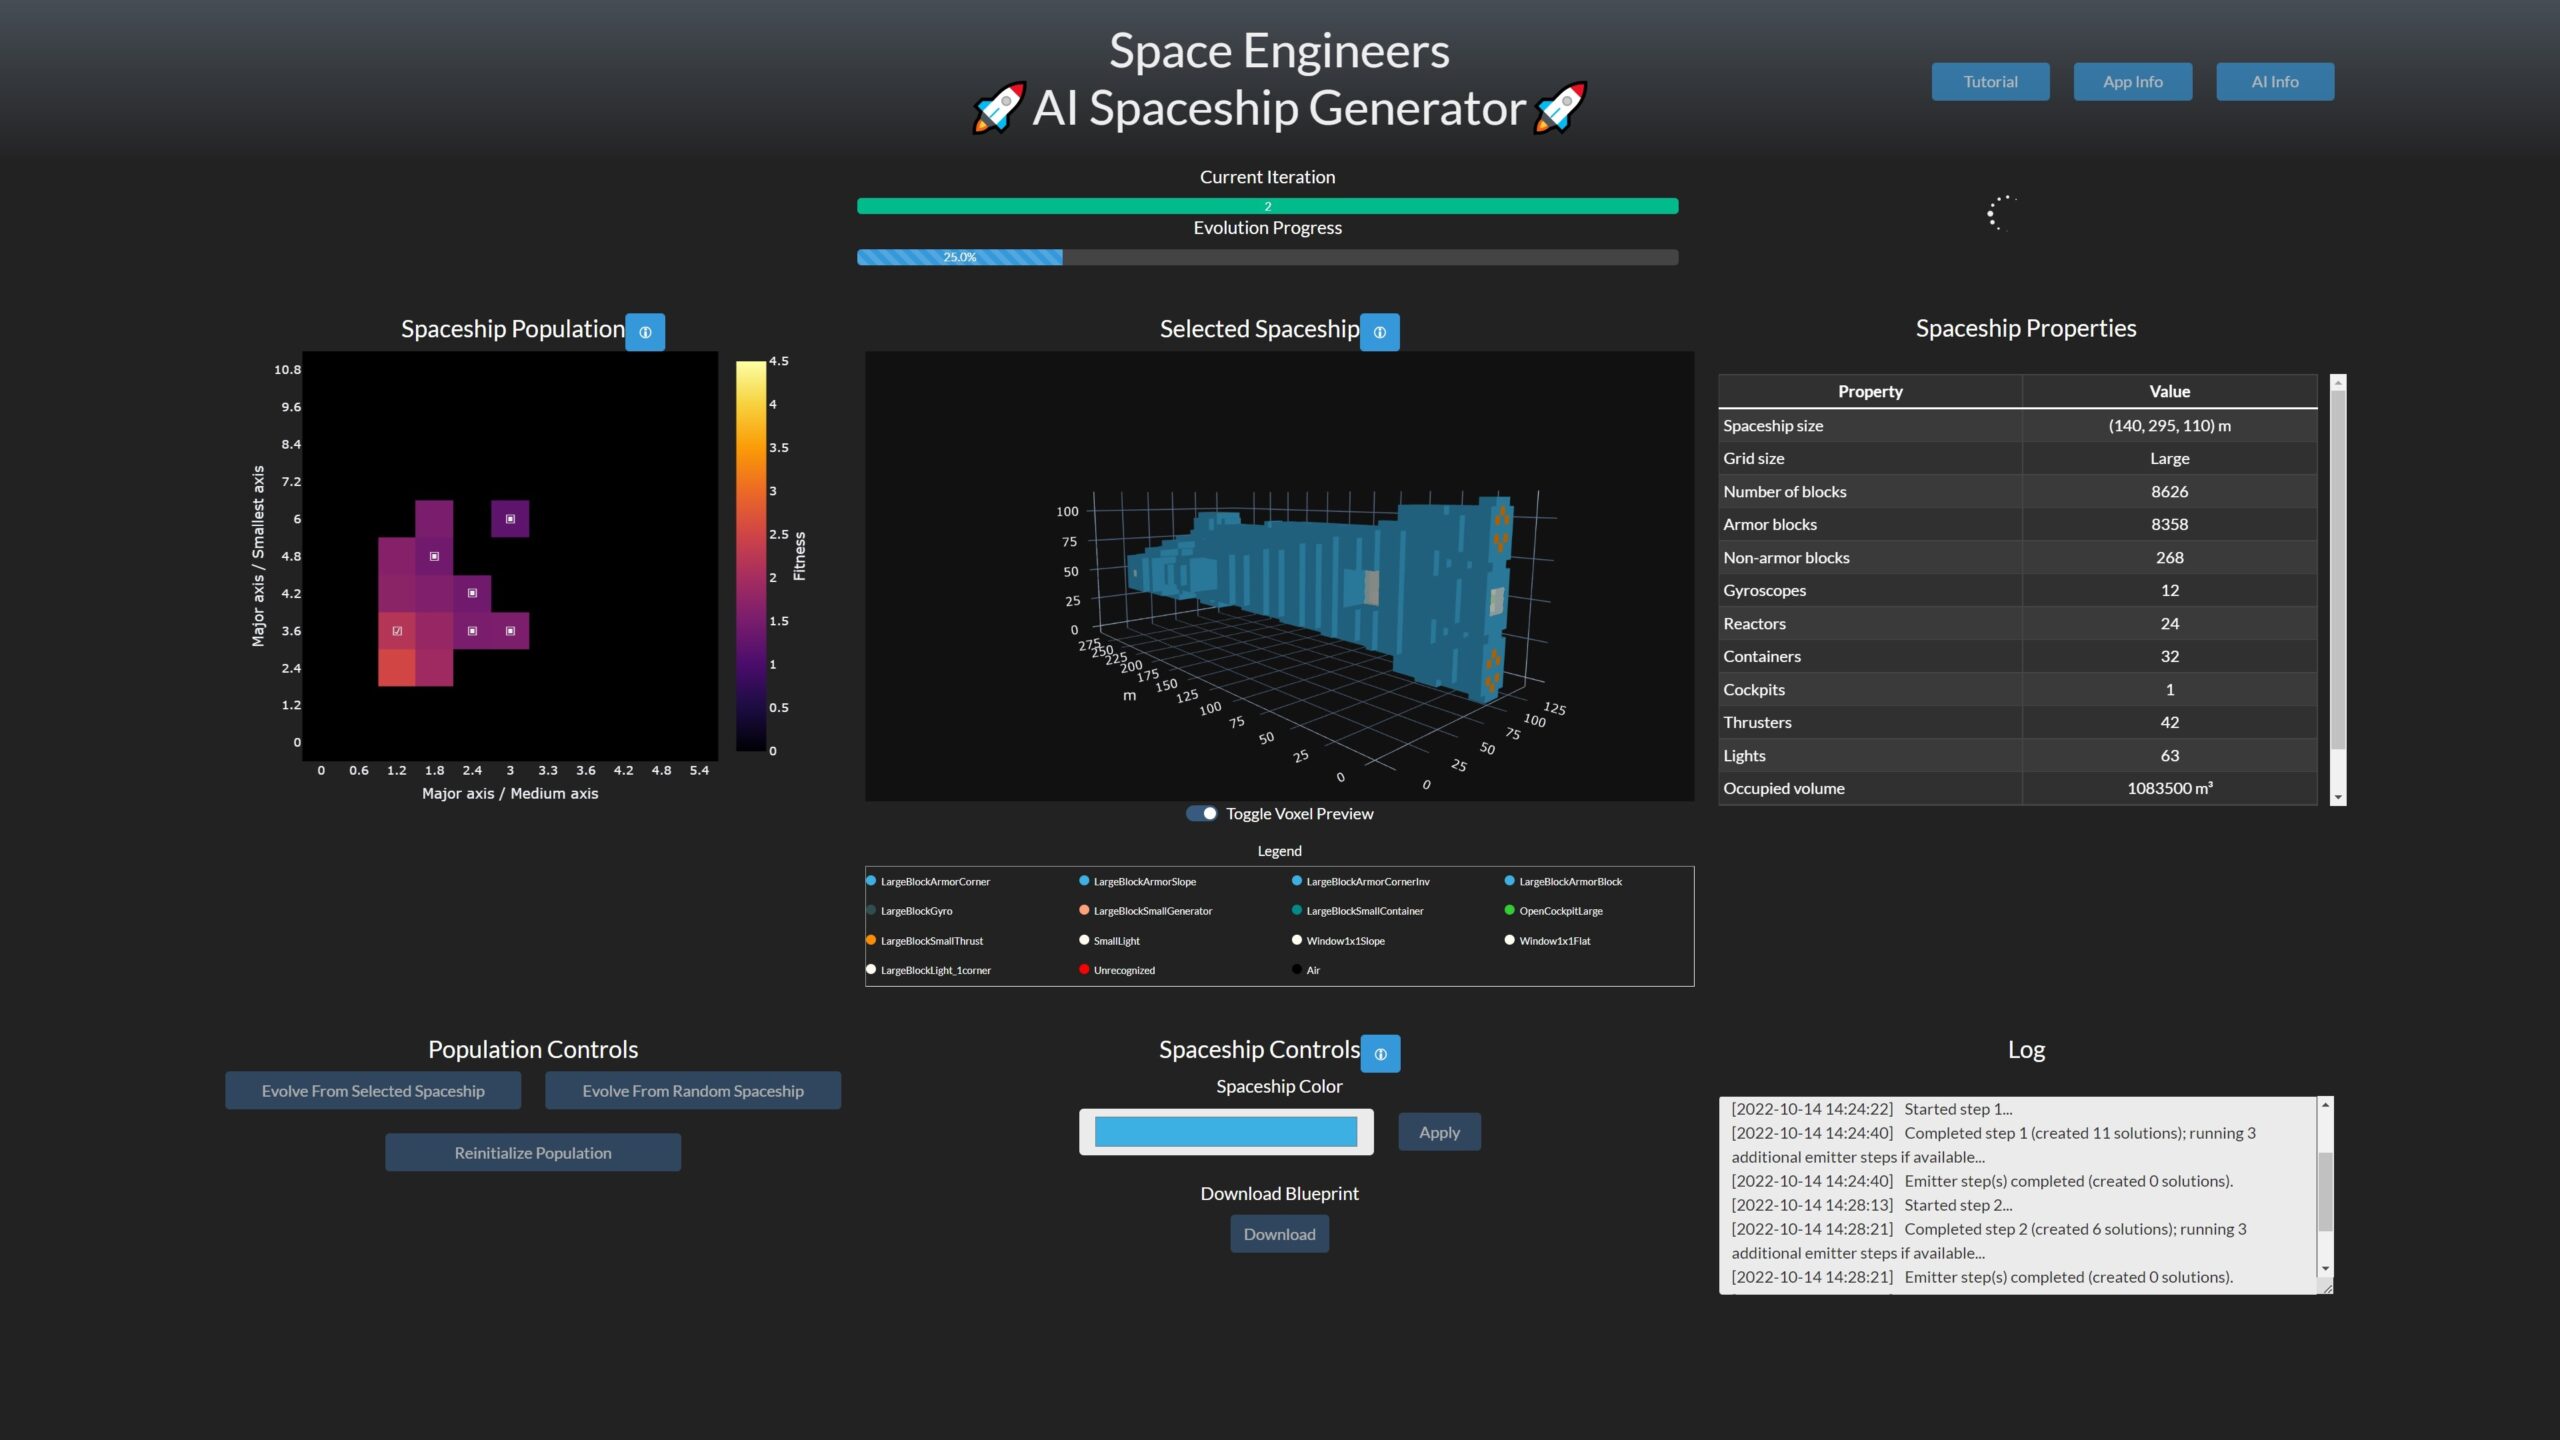Image resolution: width=2560 pixels, height=1440 pixels.
Task: Toggle the Voxel Preview switch
Action: click(1201, 813)
